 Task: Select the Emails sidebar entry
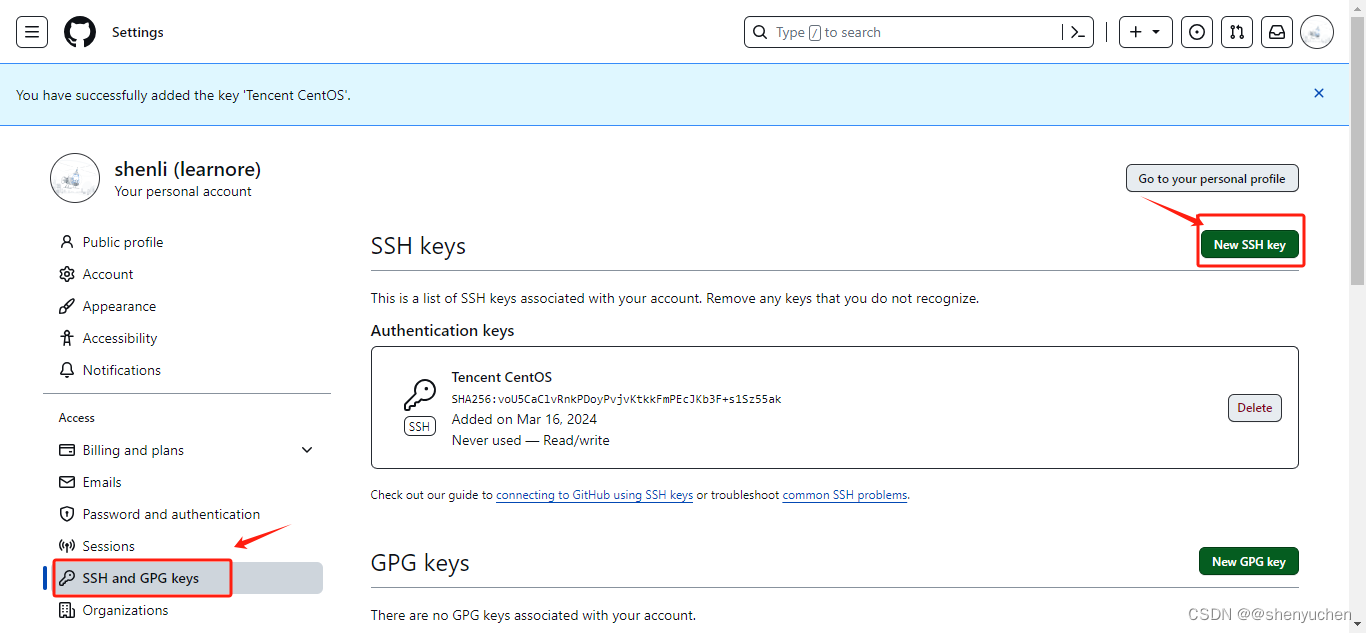pos(101,481)
